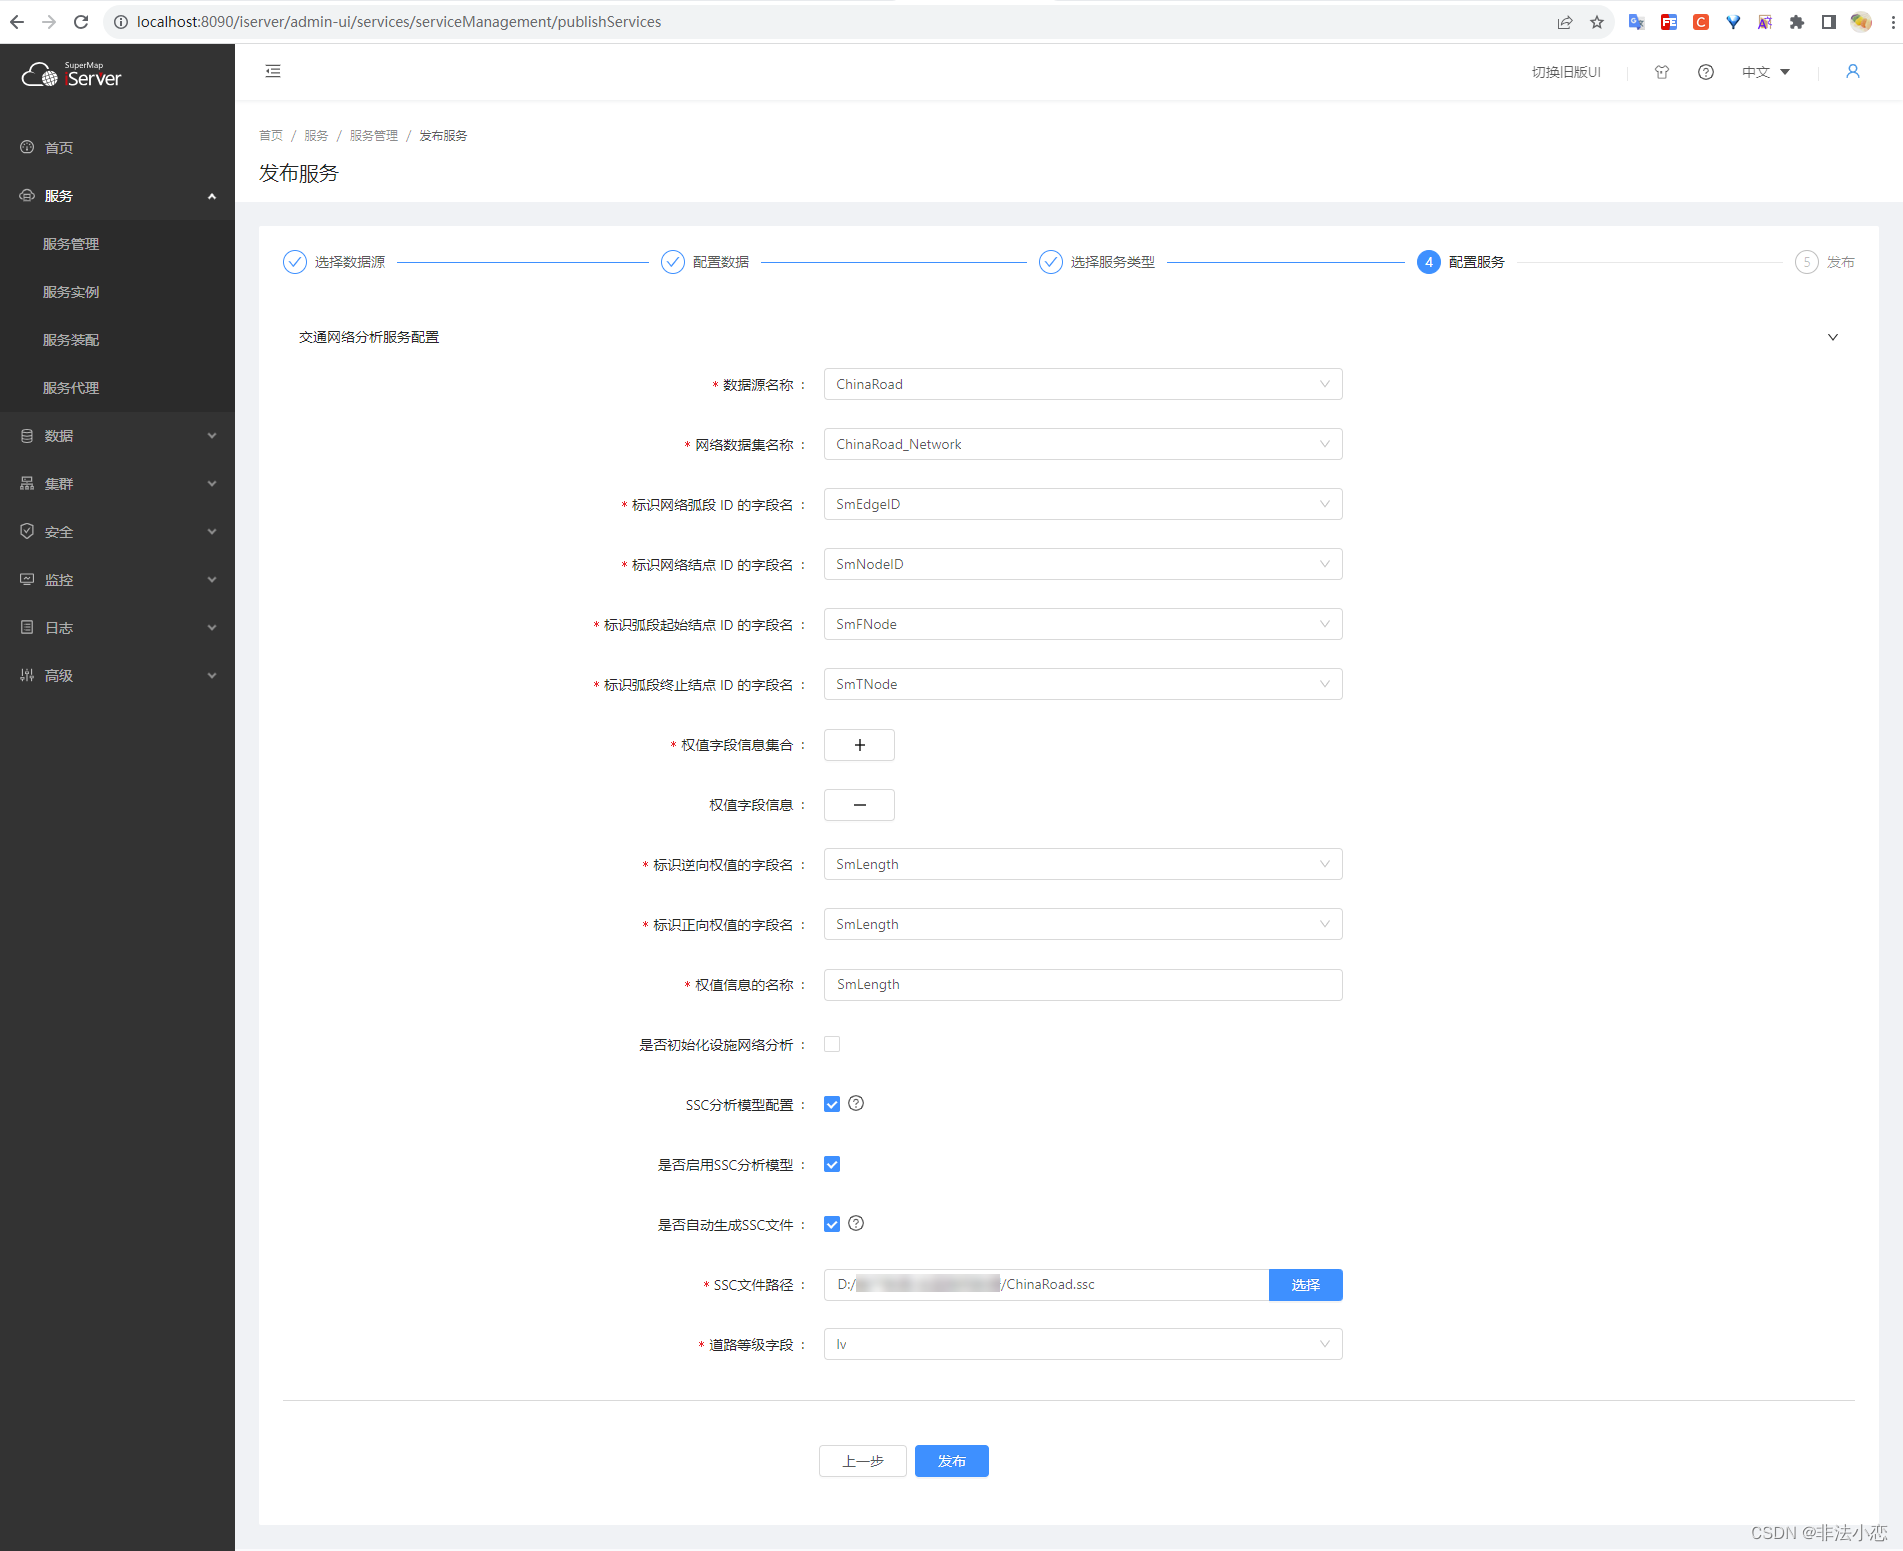Expand the 数据 sidebar menu

[x=117, y=436]
